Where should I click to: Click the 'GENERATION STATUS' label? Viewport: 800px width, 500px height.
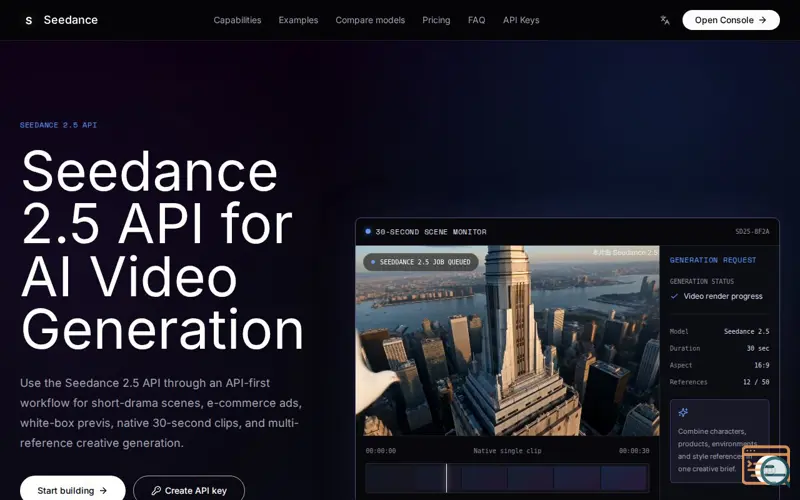[x=702, y=282]
